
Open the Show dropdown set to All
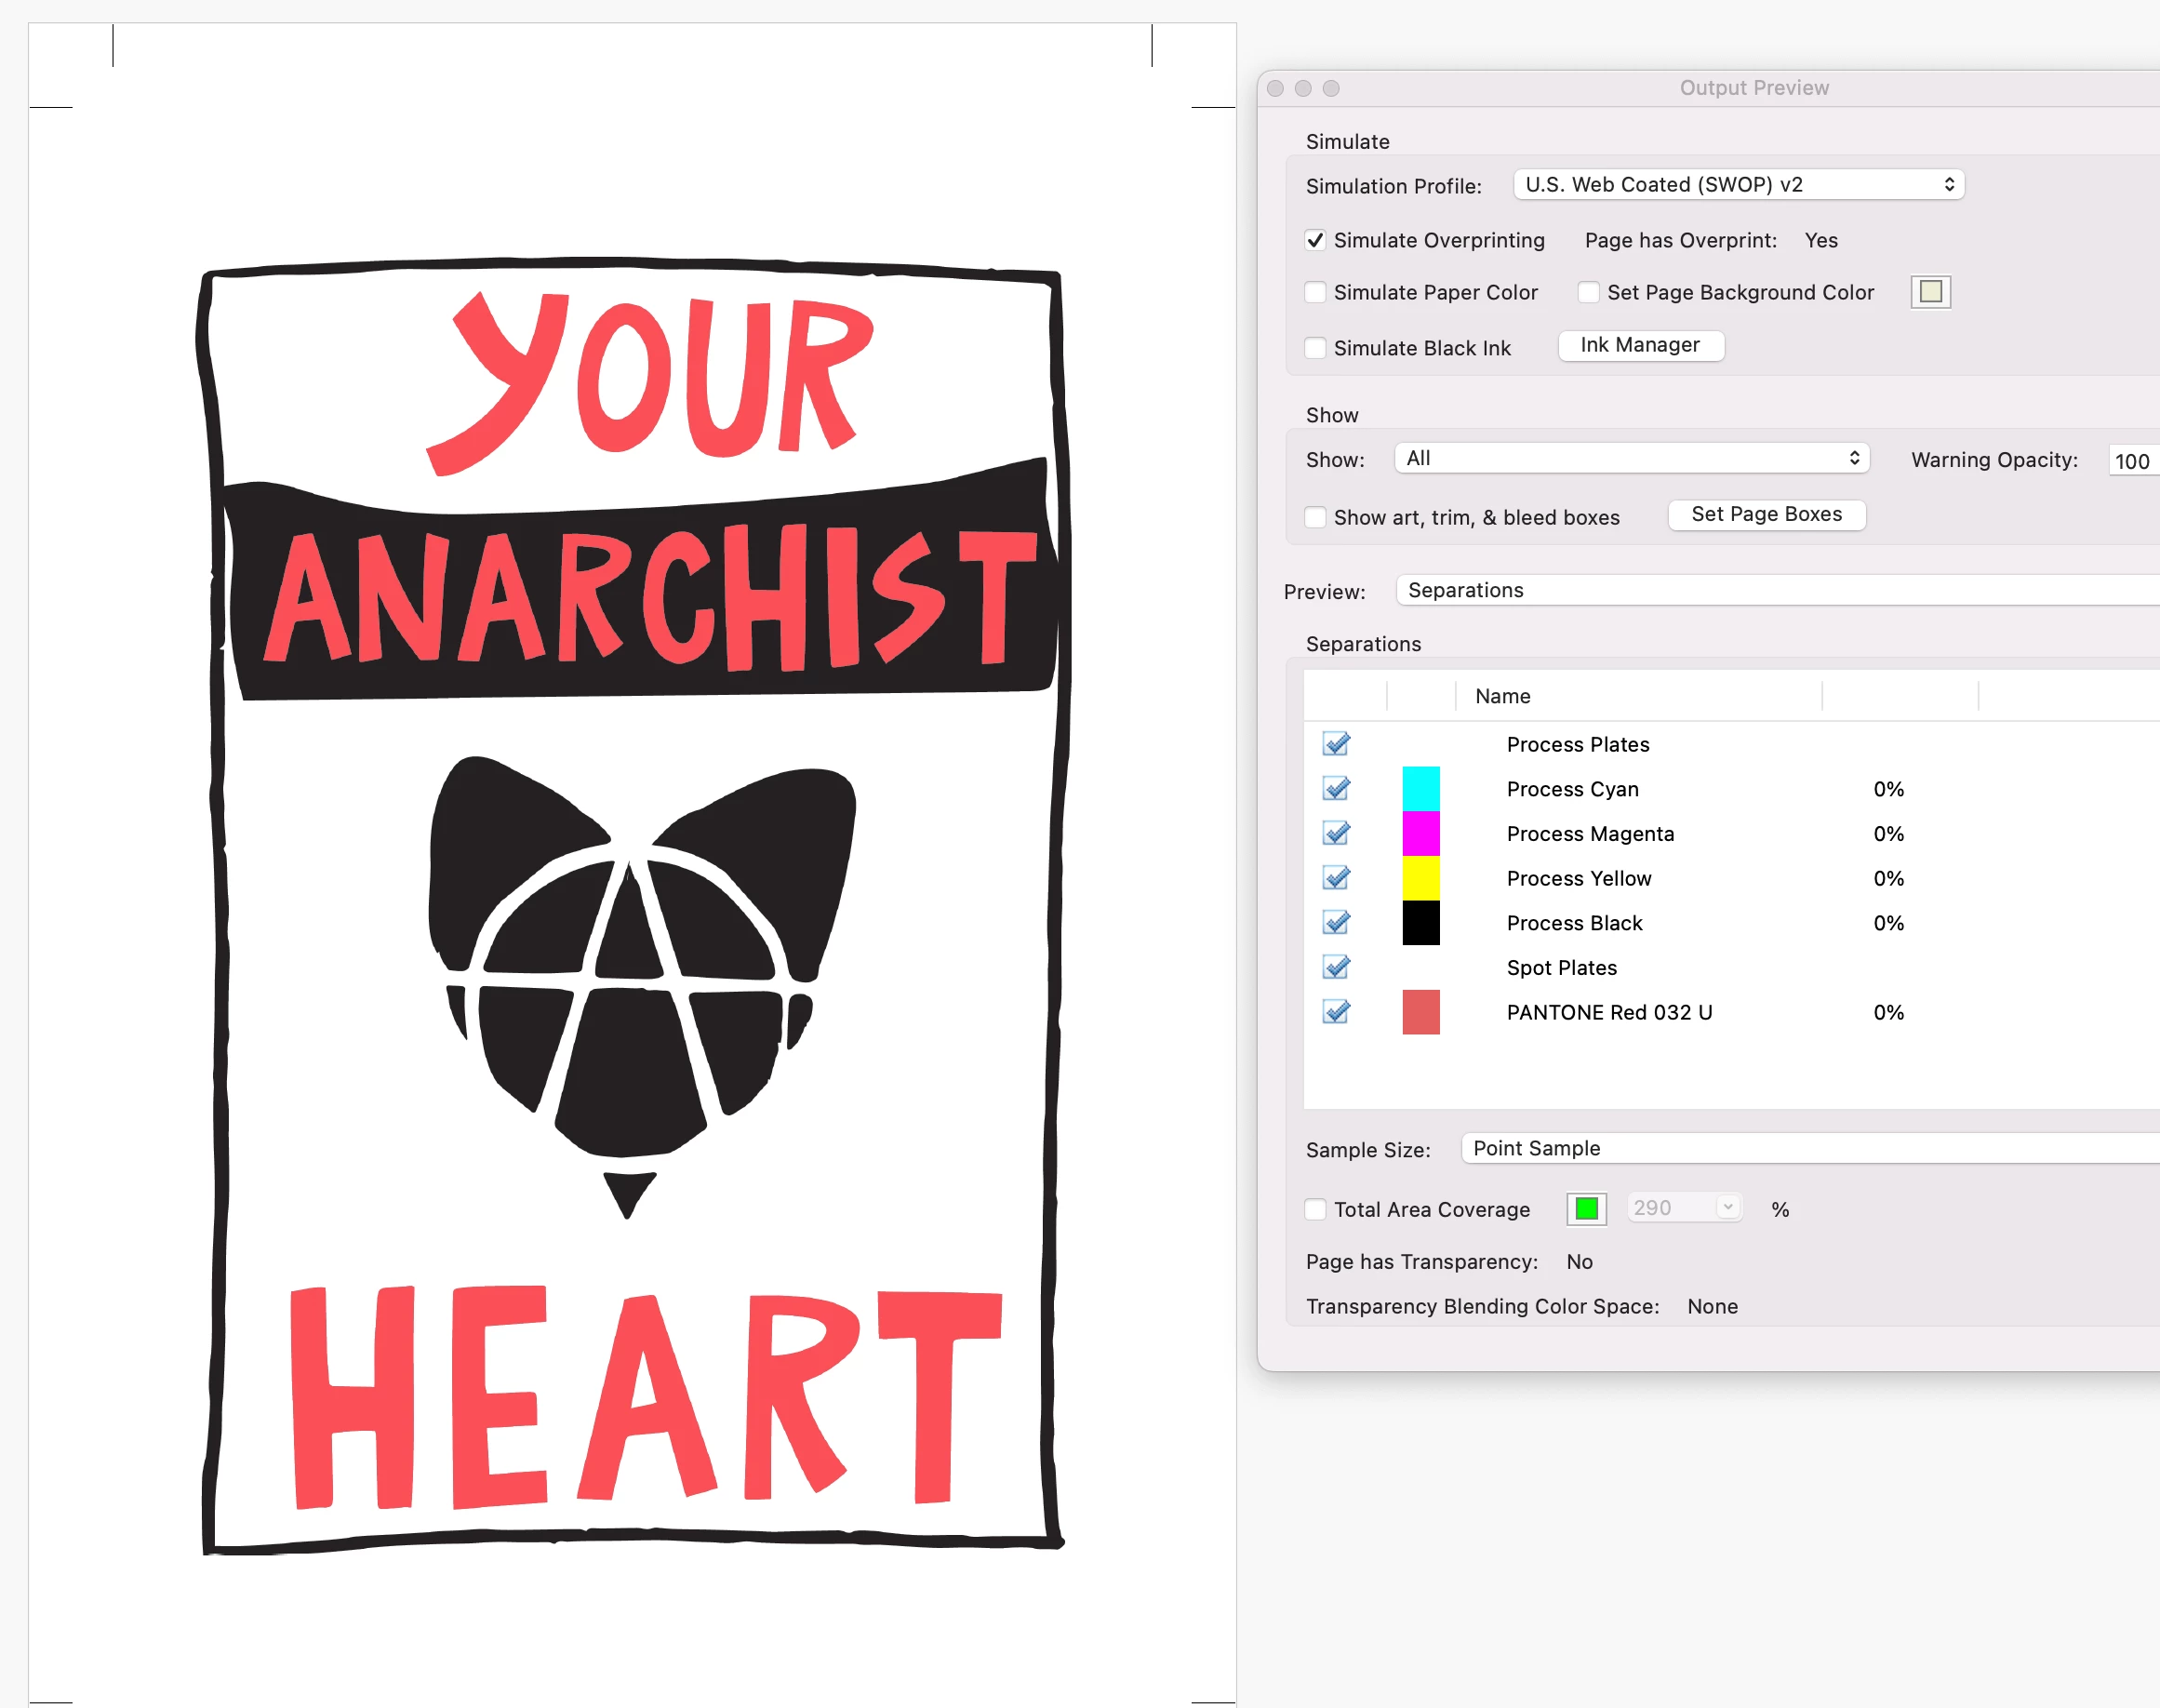[1631, 459]
